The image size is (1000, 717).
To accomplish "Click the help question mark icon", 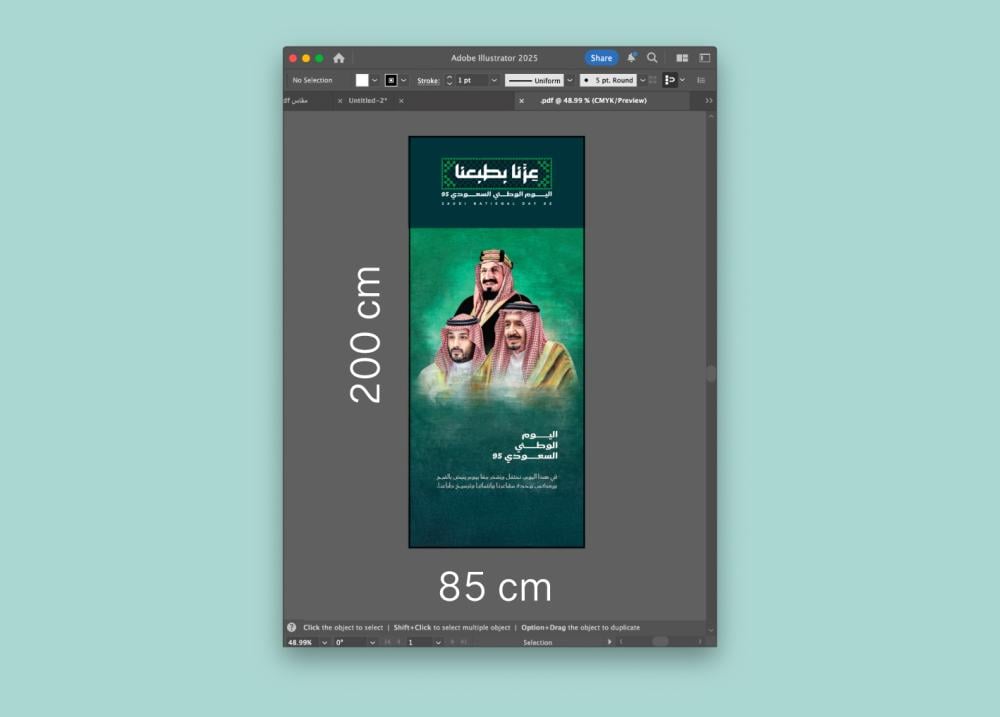I will coord(291,627).
